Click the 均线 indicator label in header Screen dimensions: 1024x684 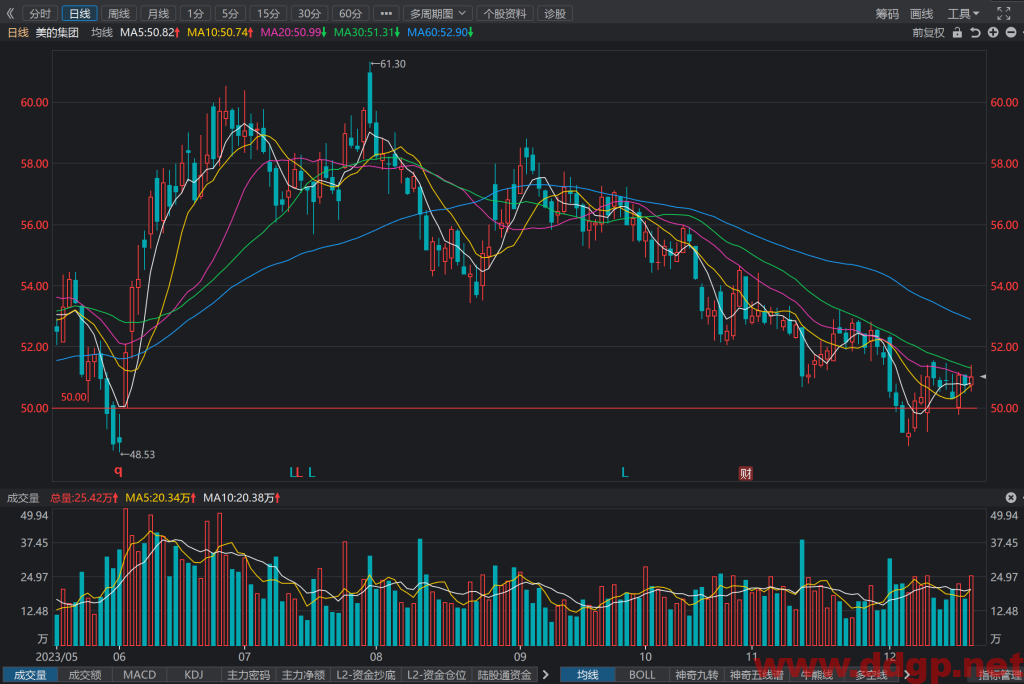click(x=101, y=32)
